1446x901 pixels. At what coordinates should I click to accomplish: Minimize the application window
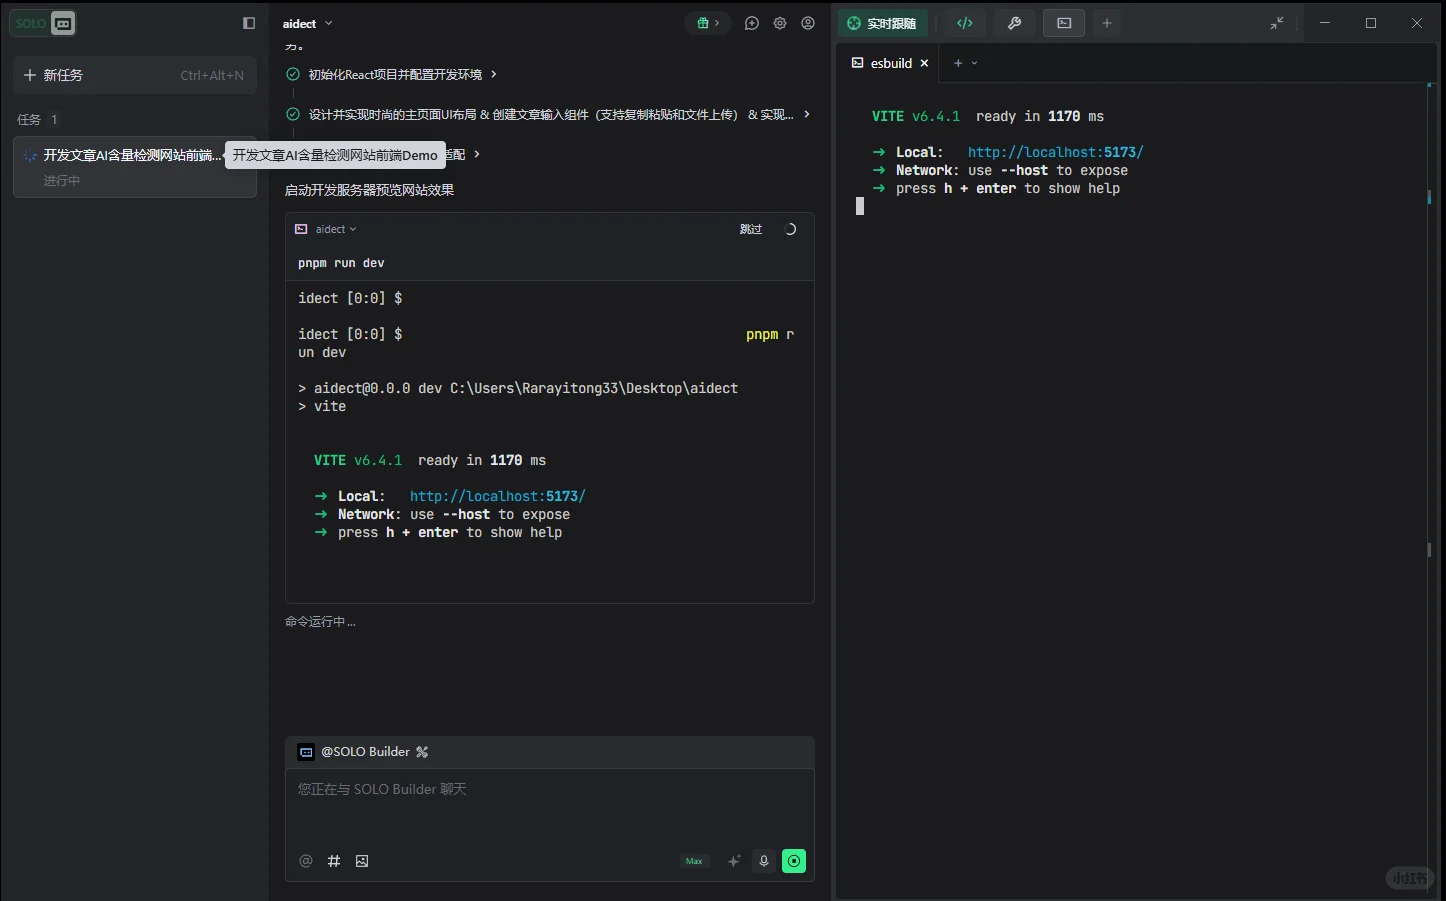1325,23
